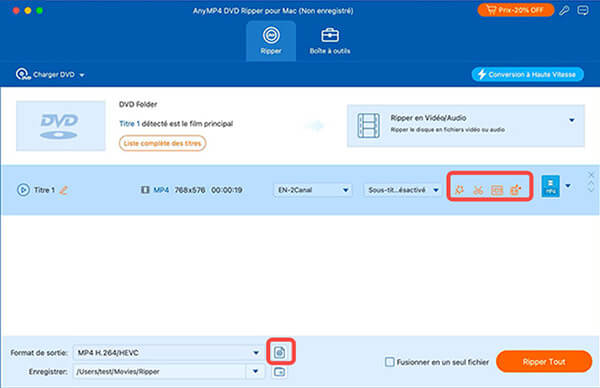600x388 pixels.
Task: Open the Prix-20% OFF offer
Action: click(515, 10)
